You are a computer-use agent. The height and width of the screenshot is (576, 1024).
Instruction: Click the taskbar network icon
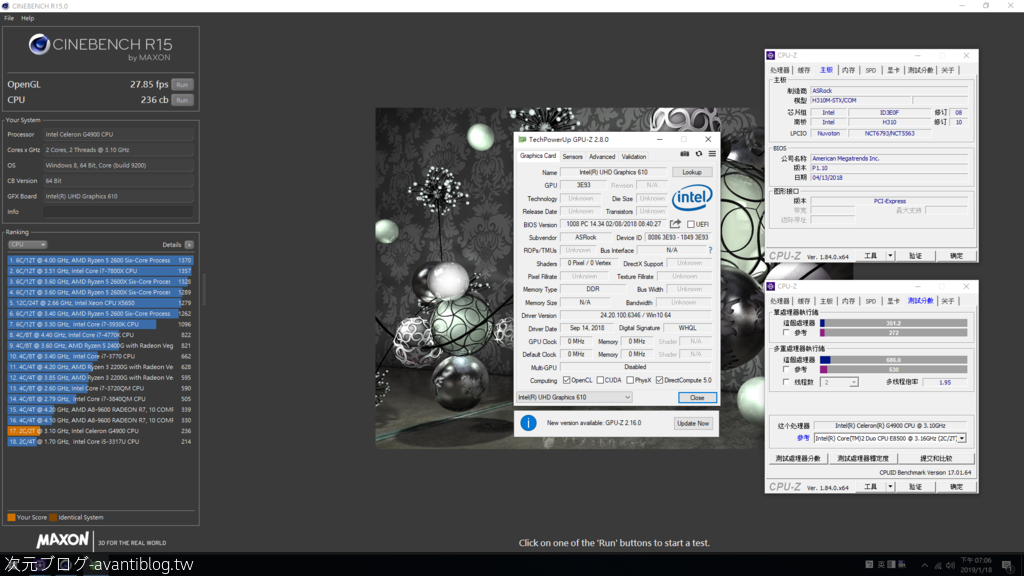pyautogui.click(x=938, y=565)
